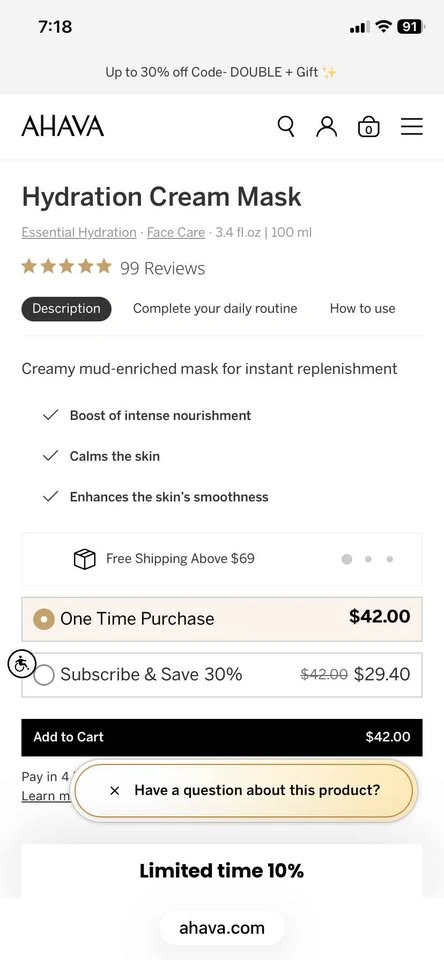Tap the Have a question about this product bubble
Screen dimensions: 444x960
257,790
